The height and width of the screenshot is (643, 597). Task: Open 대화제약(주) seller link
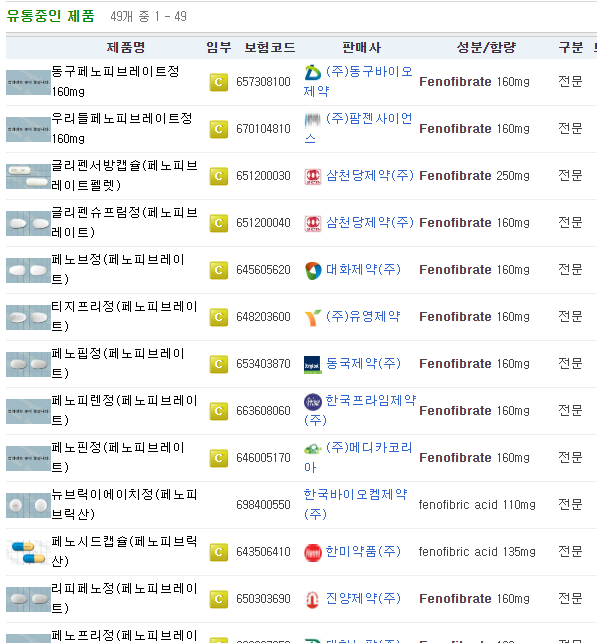[363, 270]
